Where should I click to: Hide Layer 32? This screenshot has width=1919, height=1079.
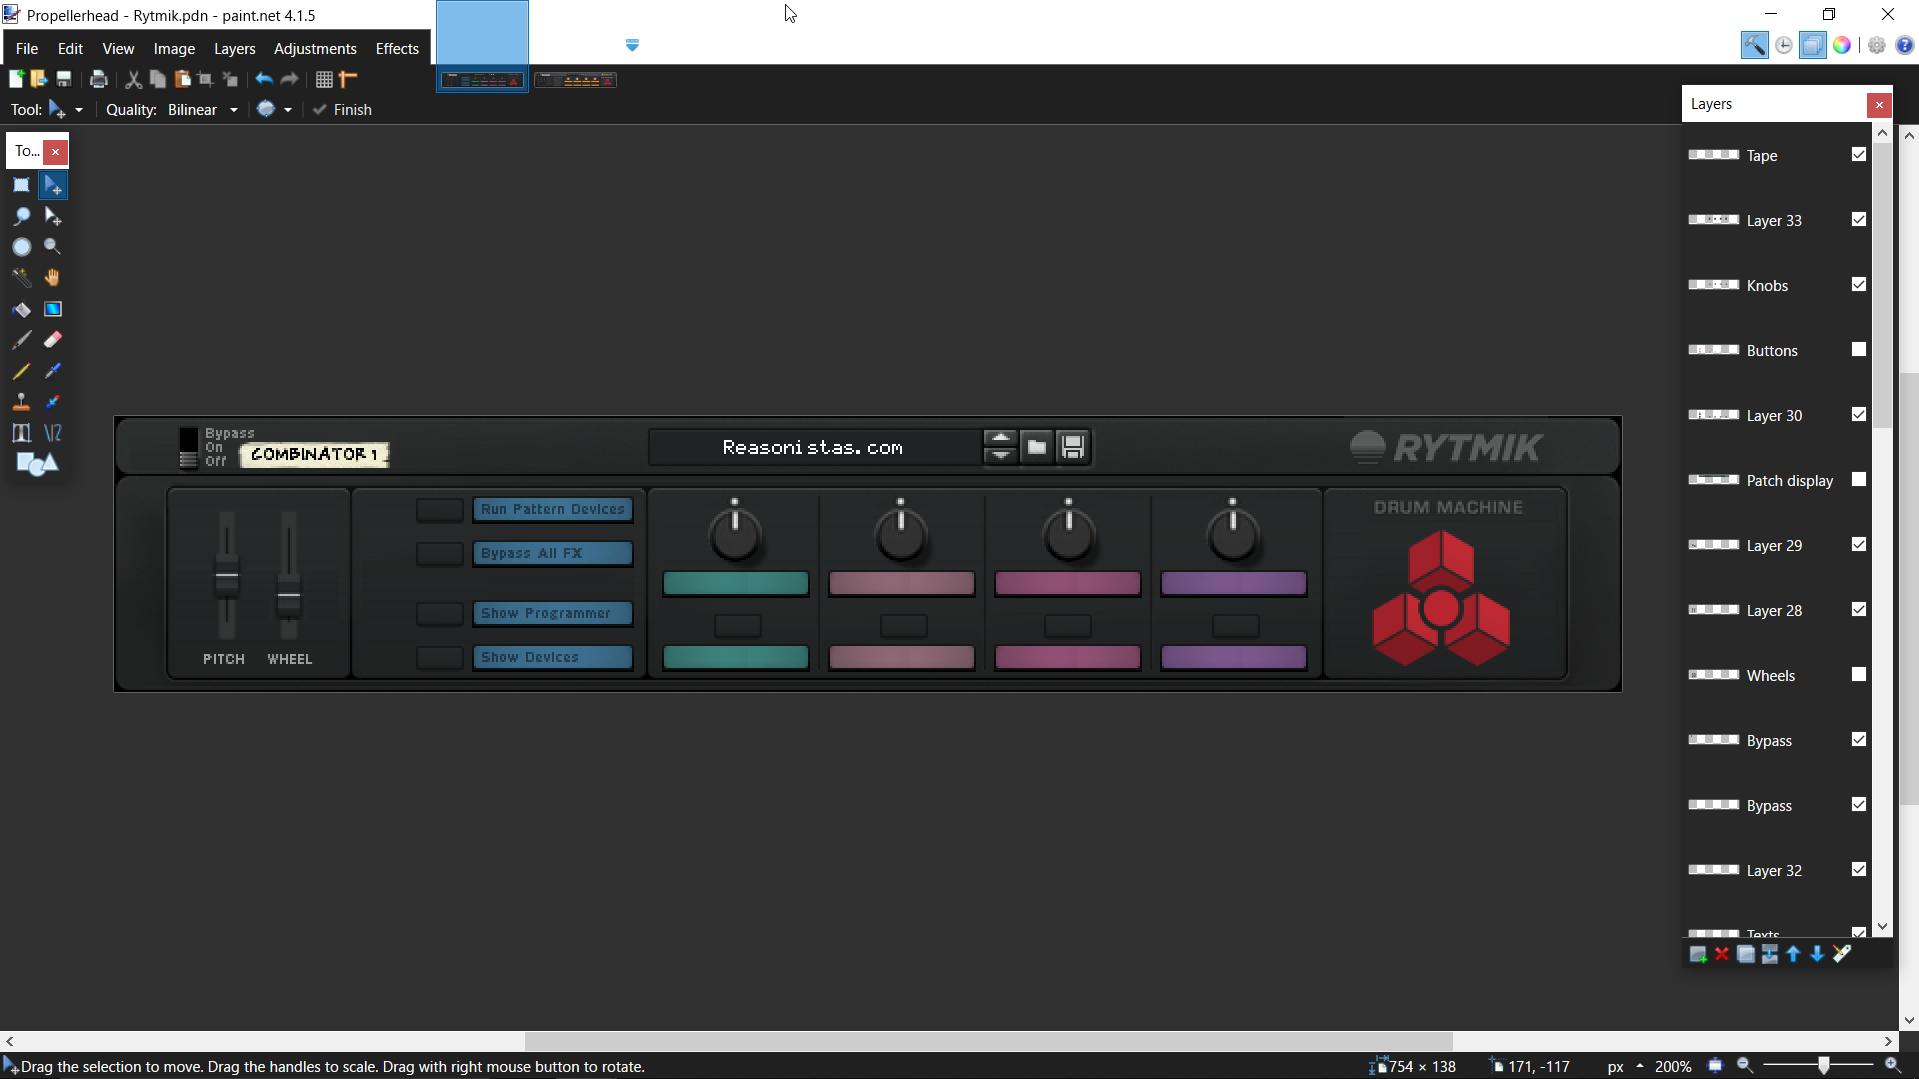pyautogui.click(x=1859, y=870)
